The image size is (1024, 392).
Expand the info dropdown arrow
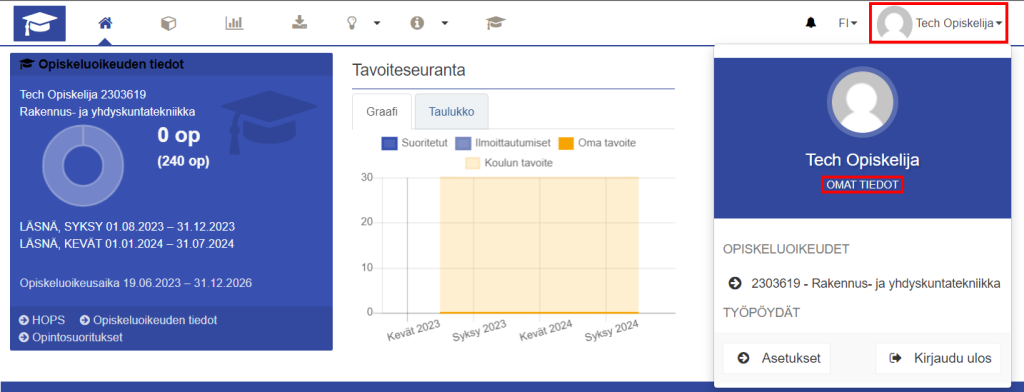[445, 24]
